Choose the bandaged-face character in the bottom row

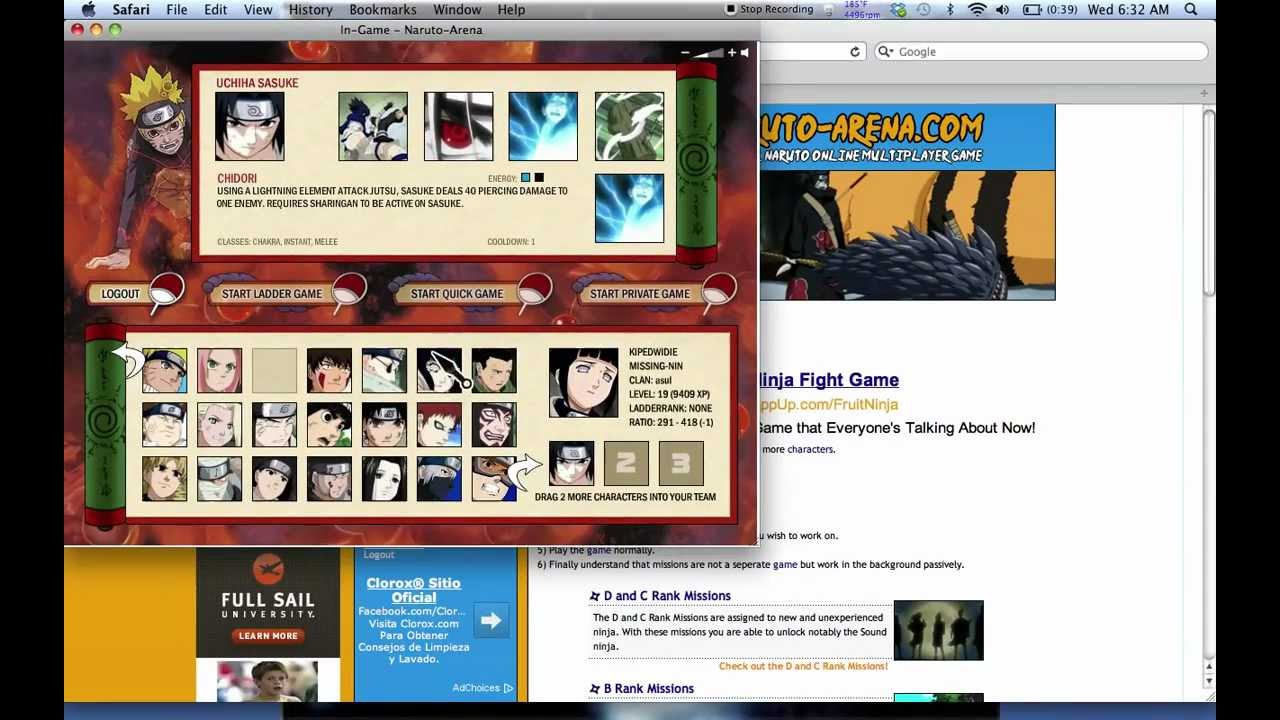point(220,479)
